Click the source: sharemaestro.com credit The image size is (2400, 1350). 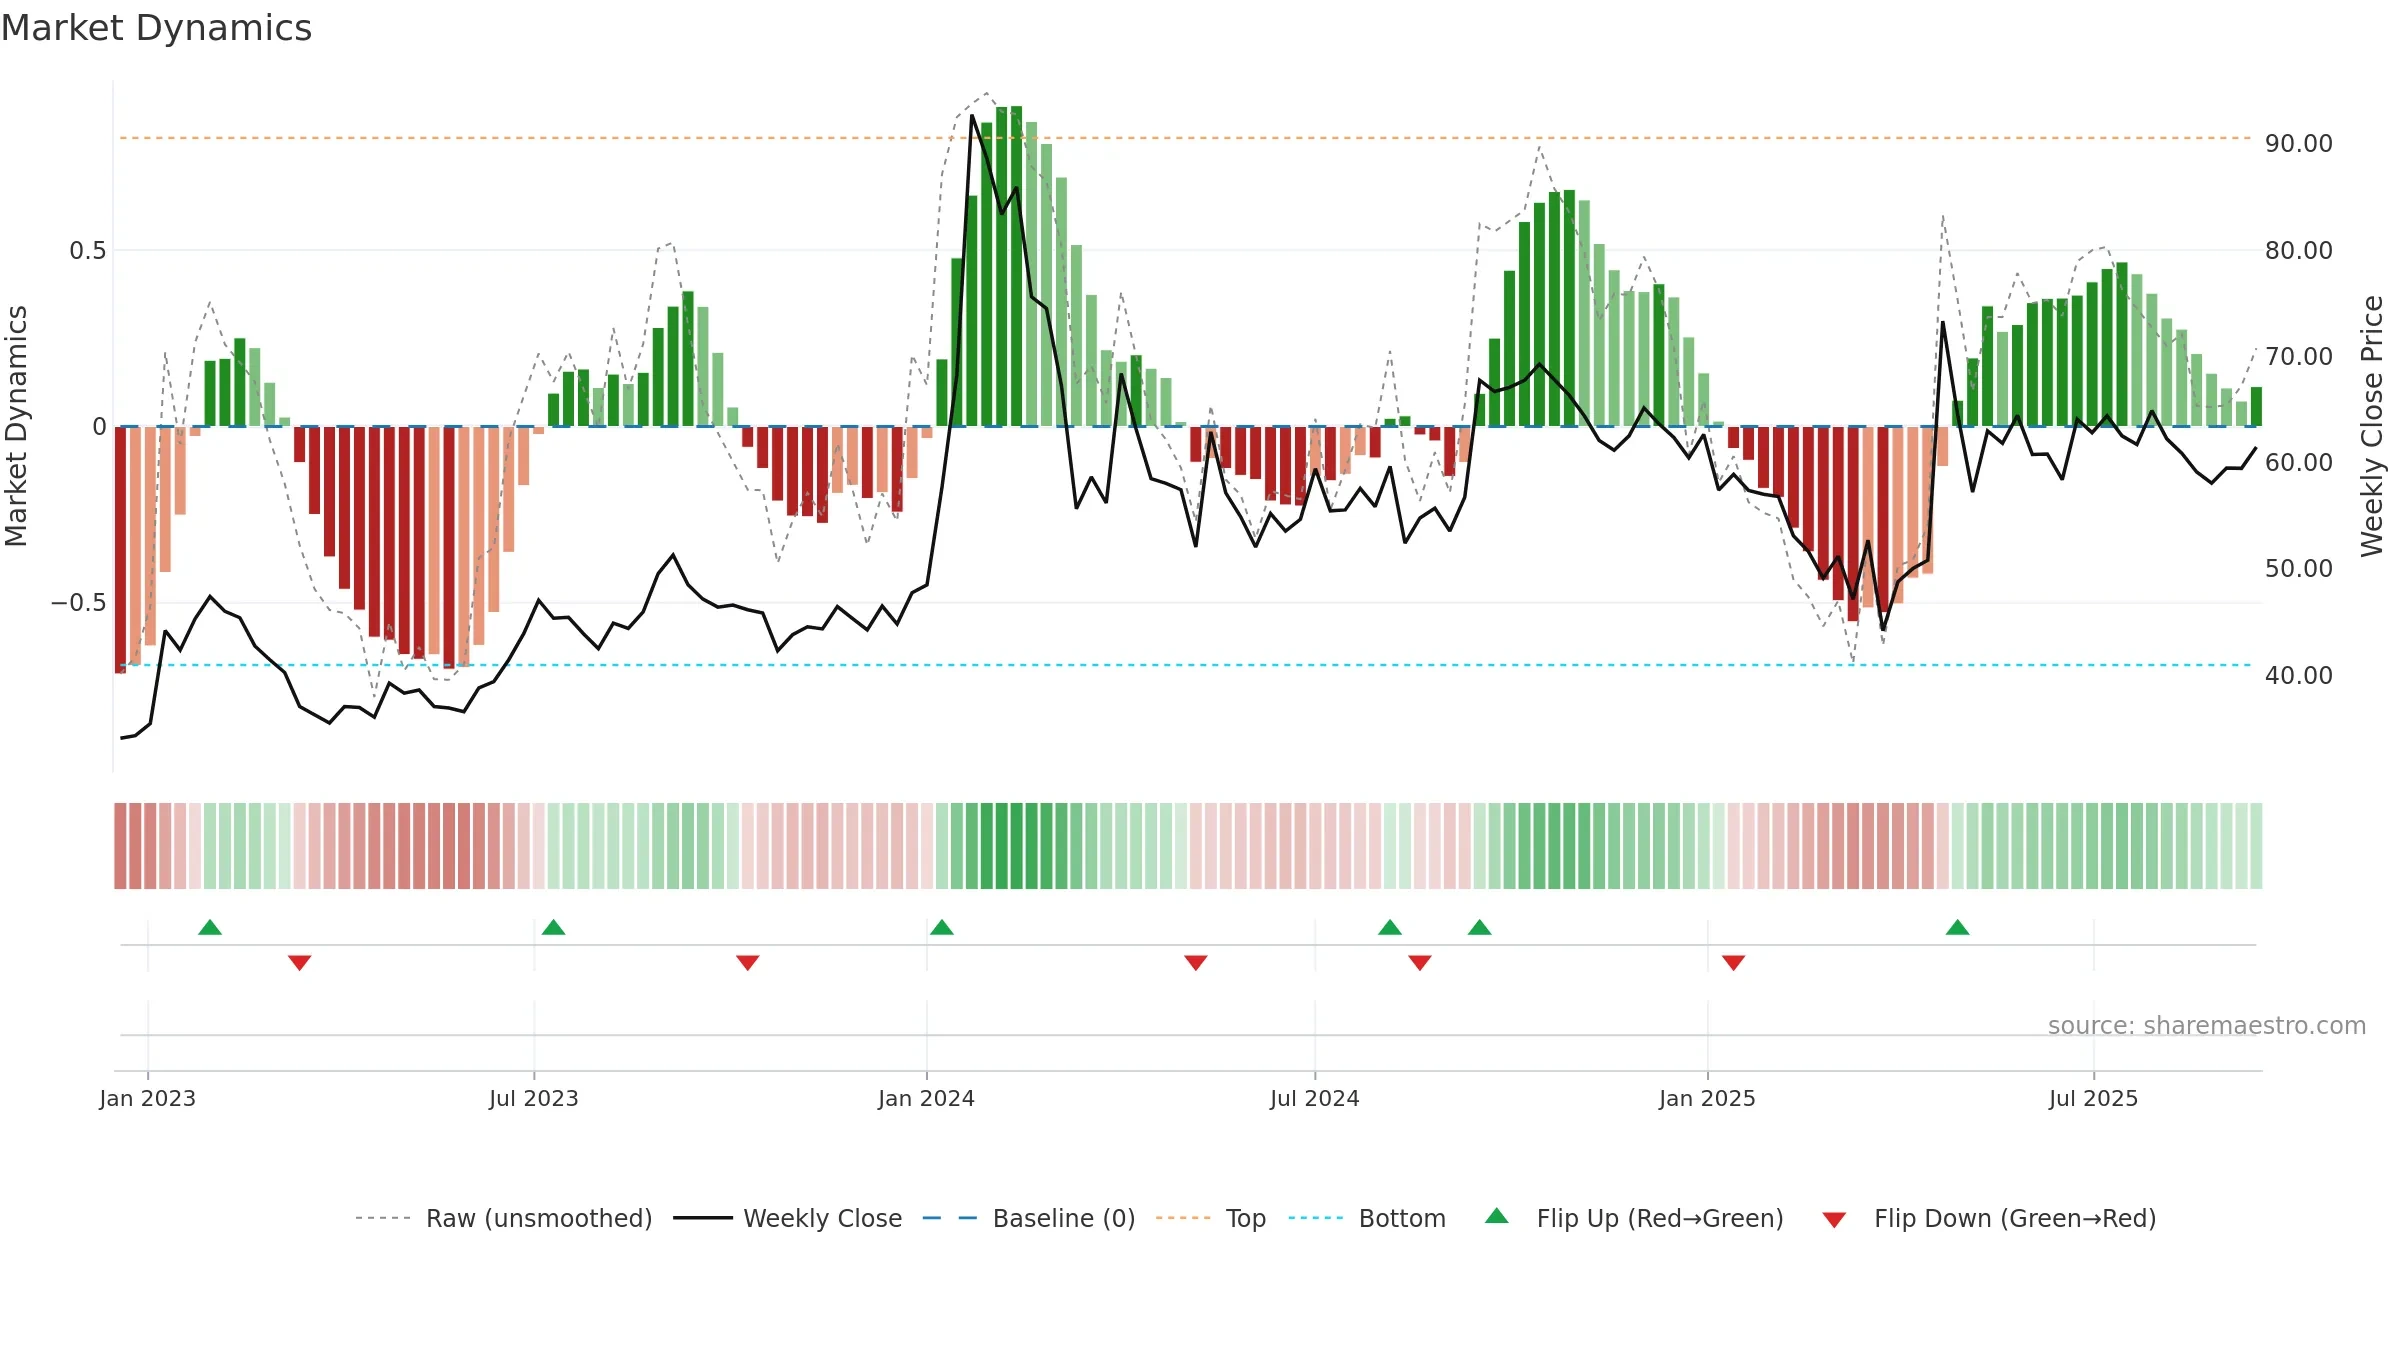coord(2207,1026)
